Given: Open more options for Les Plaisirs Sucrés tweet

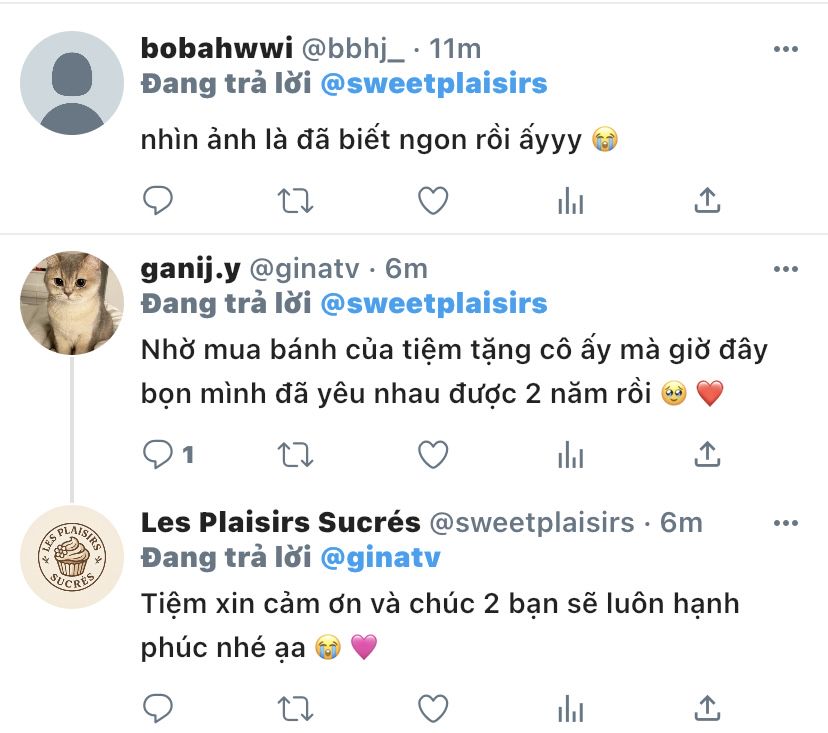Looking at the screenshot, I should pyautogui.click(x=785, y=523).
